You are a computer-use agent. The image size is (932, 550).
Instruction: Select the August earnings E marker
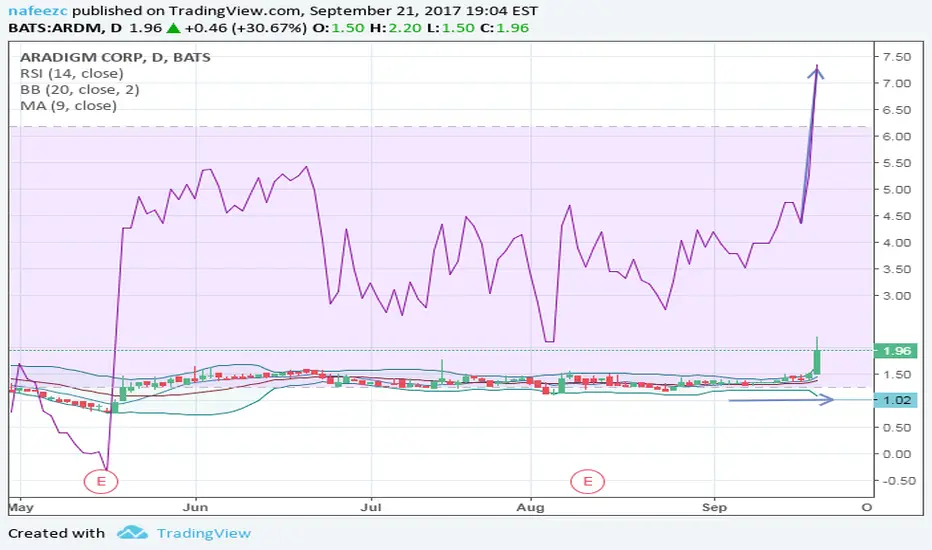click(587, 481)
